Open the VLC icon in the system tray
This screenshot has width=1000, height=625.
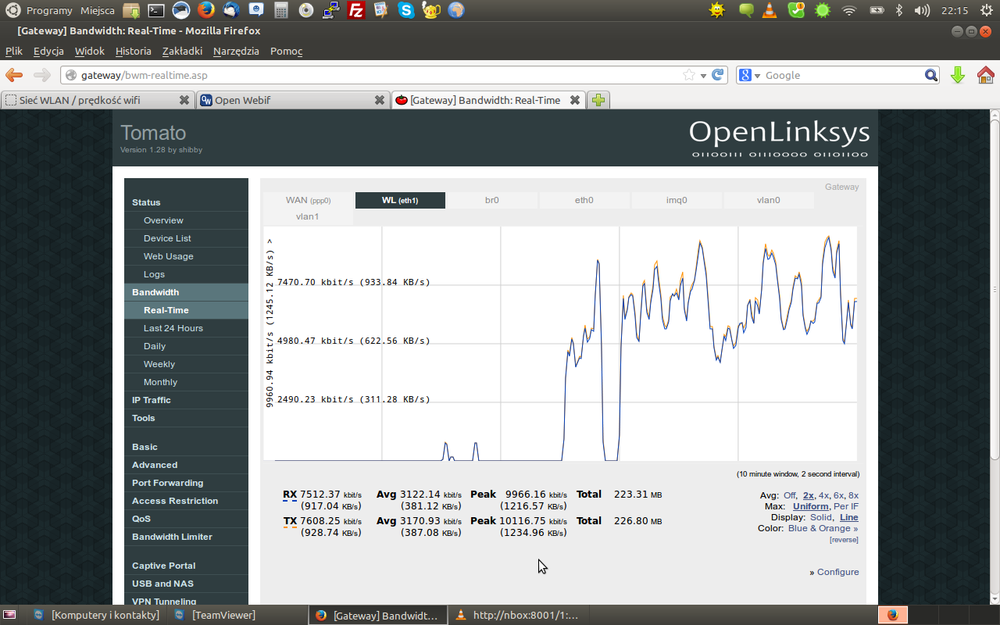click(x=770, y=11)
